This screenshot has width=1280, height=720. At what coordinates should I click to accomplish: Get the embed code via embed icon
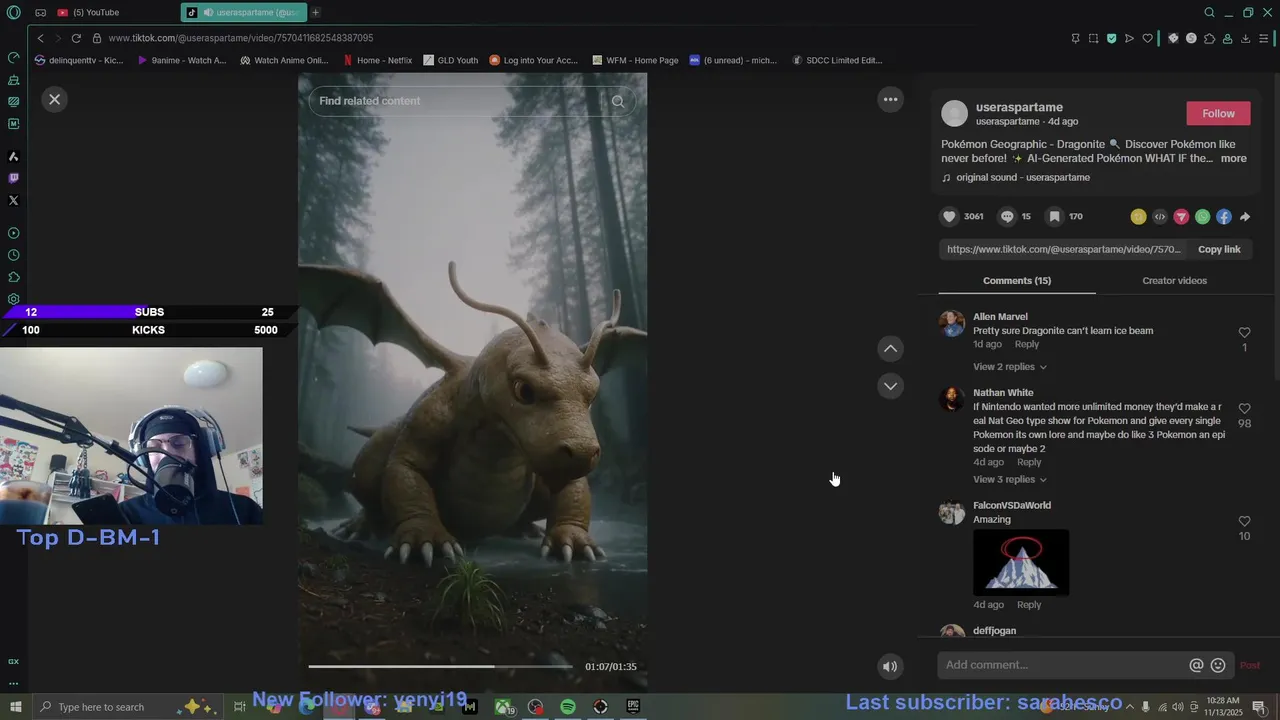pos(1160,217)
